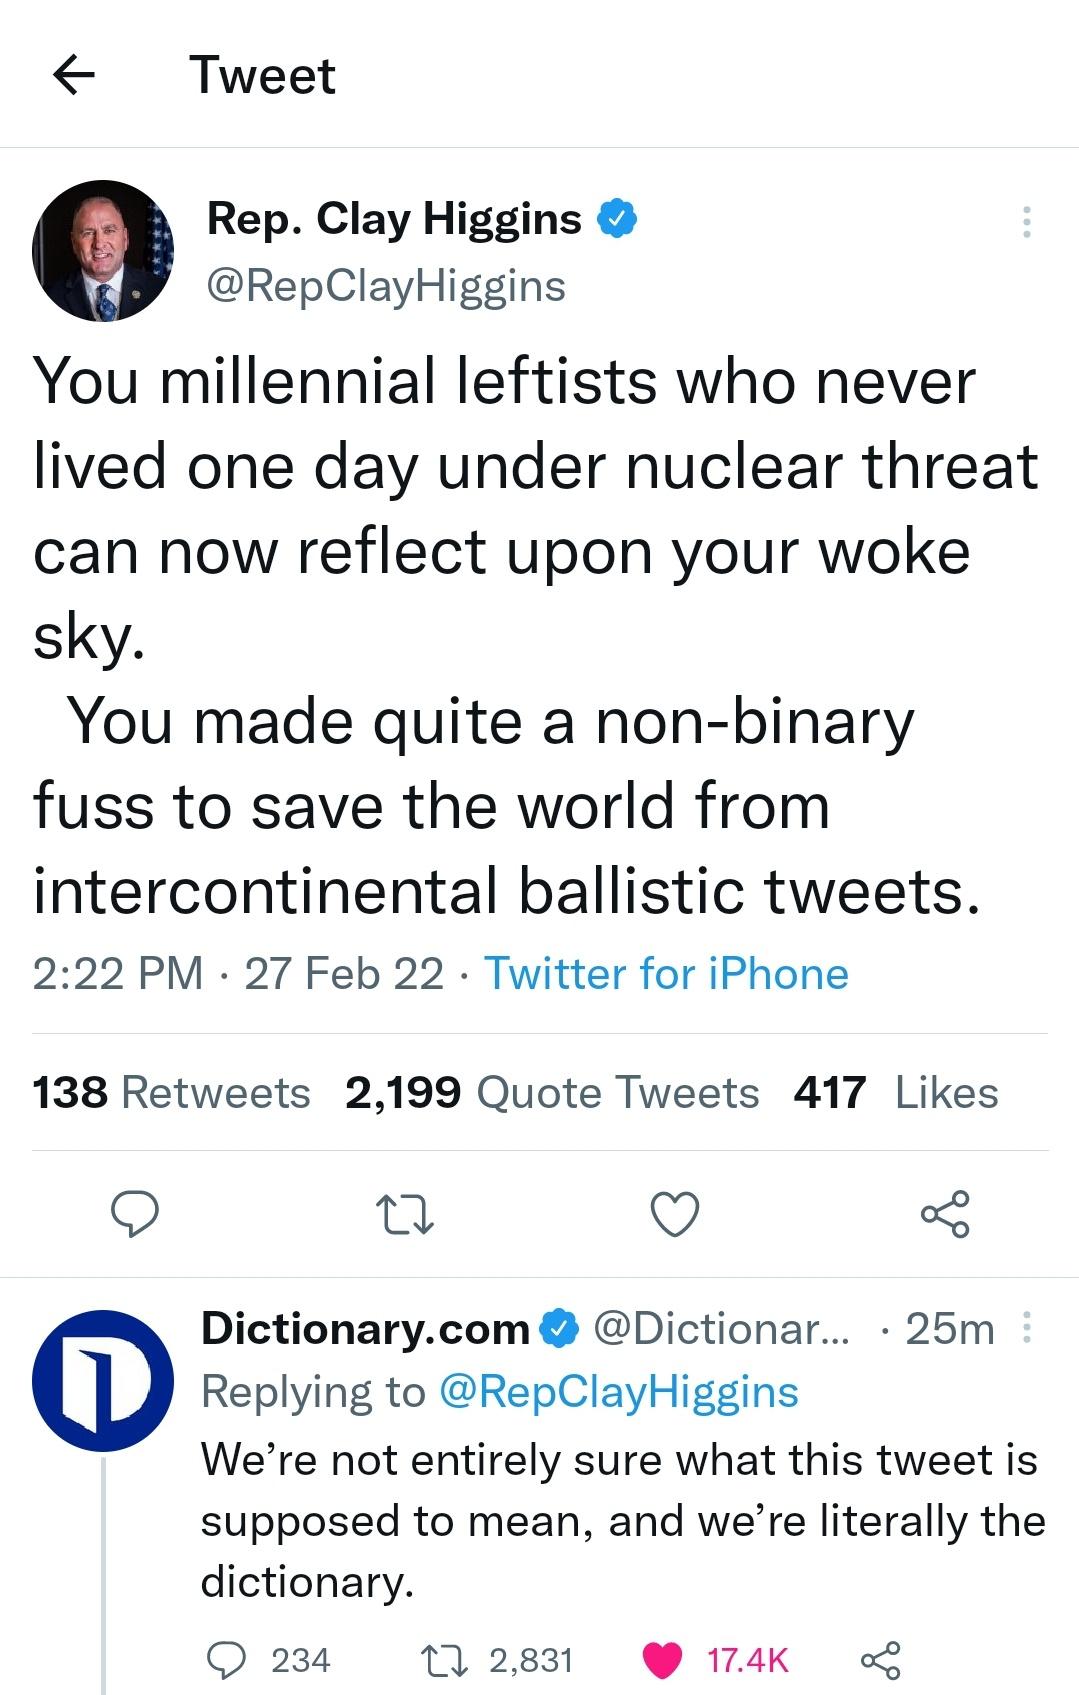The width and height of the screenshot is (1079, 1695).
Task: Open Rep. Clay Higgins display name
Action: tap(394, 219)
